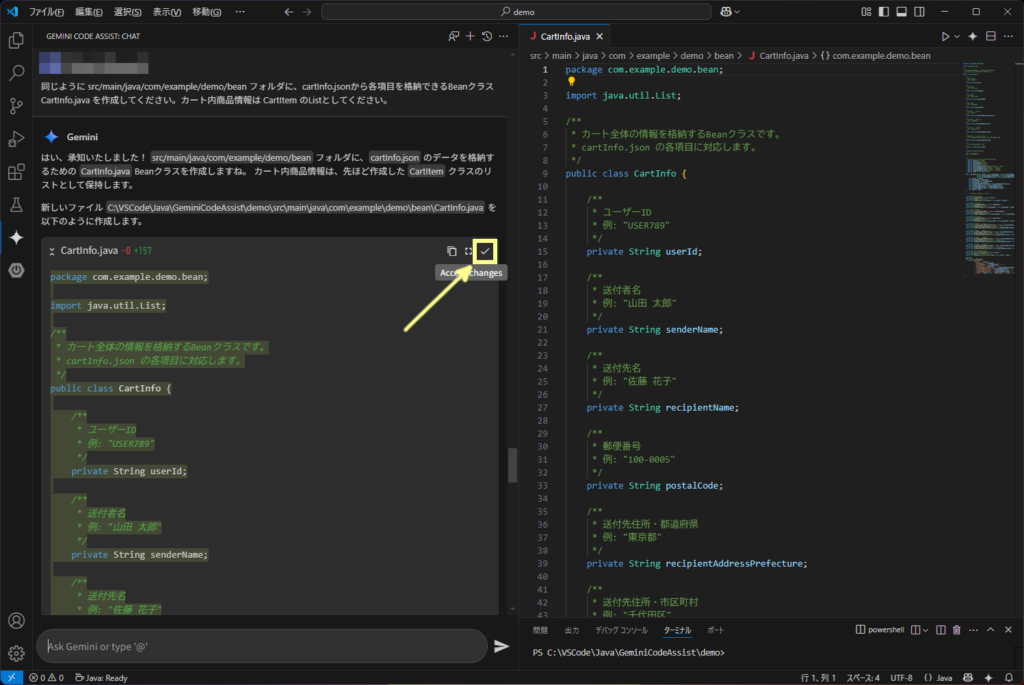This screenshot has height=685, width=1024.
Task: Click the chat panel vertical scrollbar thumb
Action: pyautogui.click(x=513, y=464)
